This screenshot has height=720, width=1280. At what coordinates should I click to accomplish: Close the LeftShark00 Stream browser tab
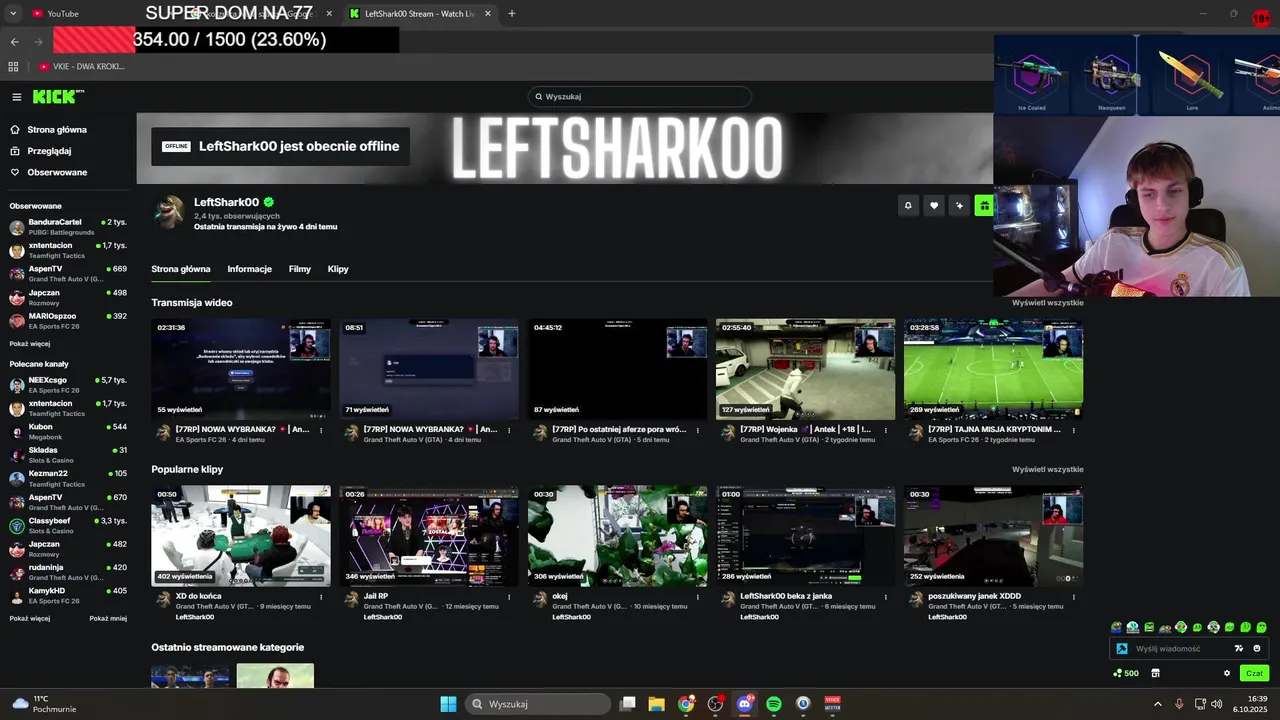pyautogui.click(x=488, y=14)
